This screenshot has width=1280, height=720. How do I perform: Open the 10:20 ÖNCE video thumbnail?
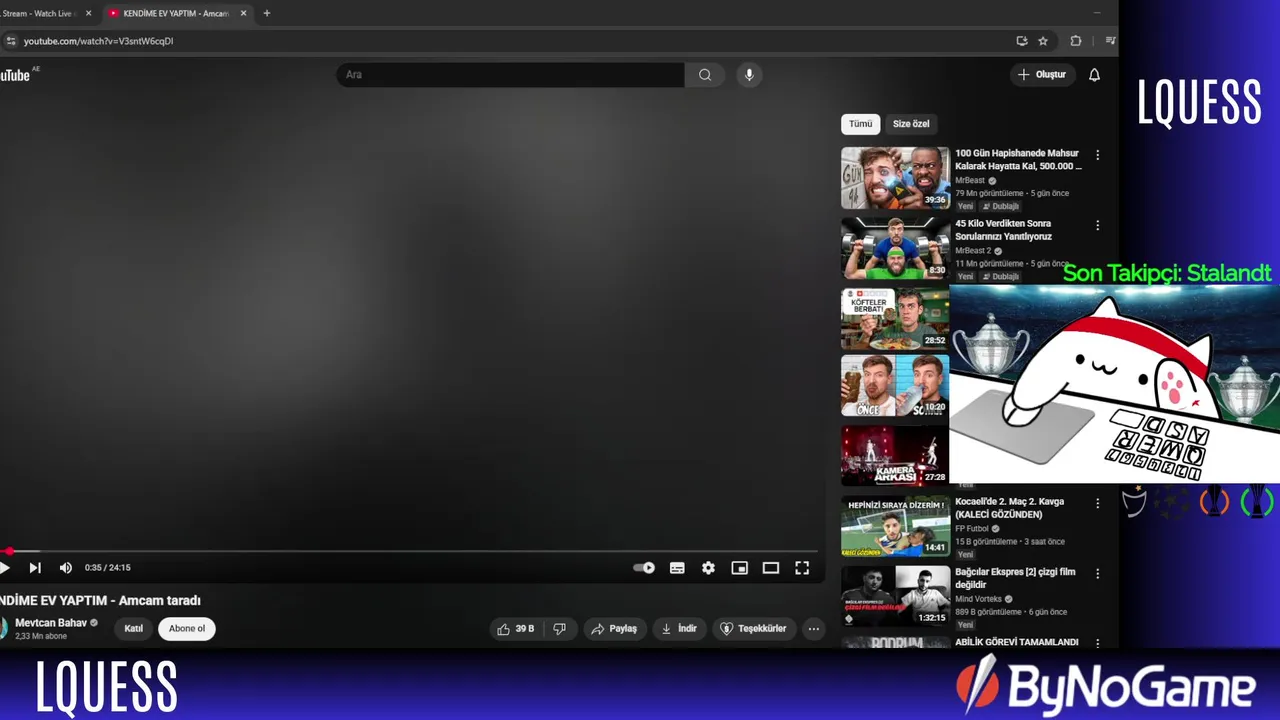[x=895, y=385]
